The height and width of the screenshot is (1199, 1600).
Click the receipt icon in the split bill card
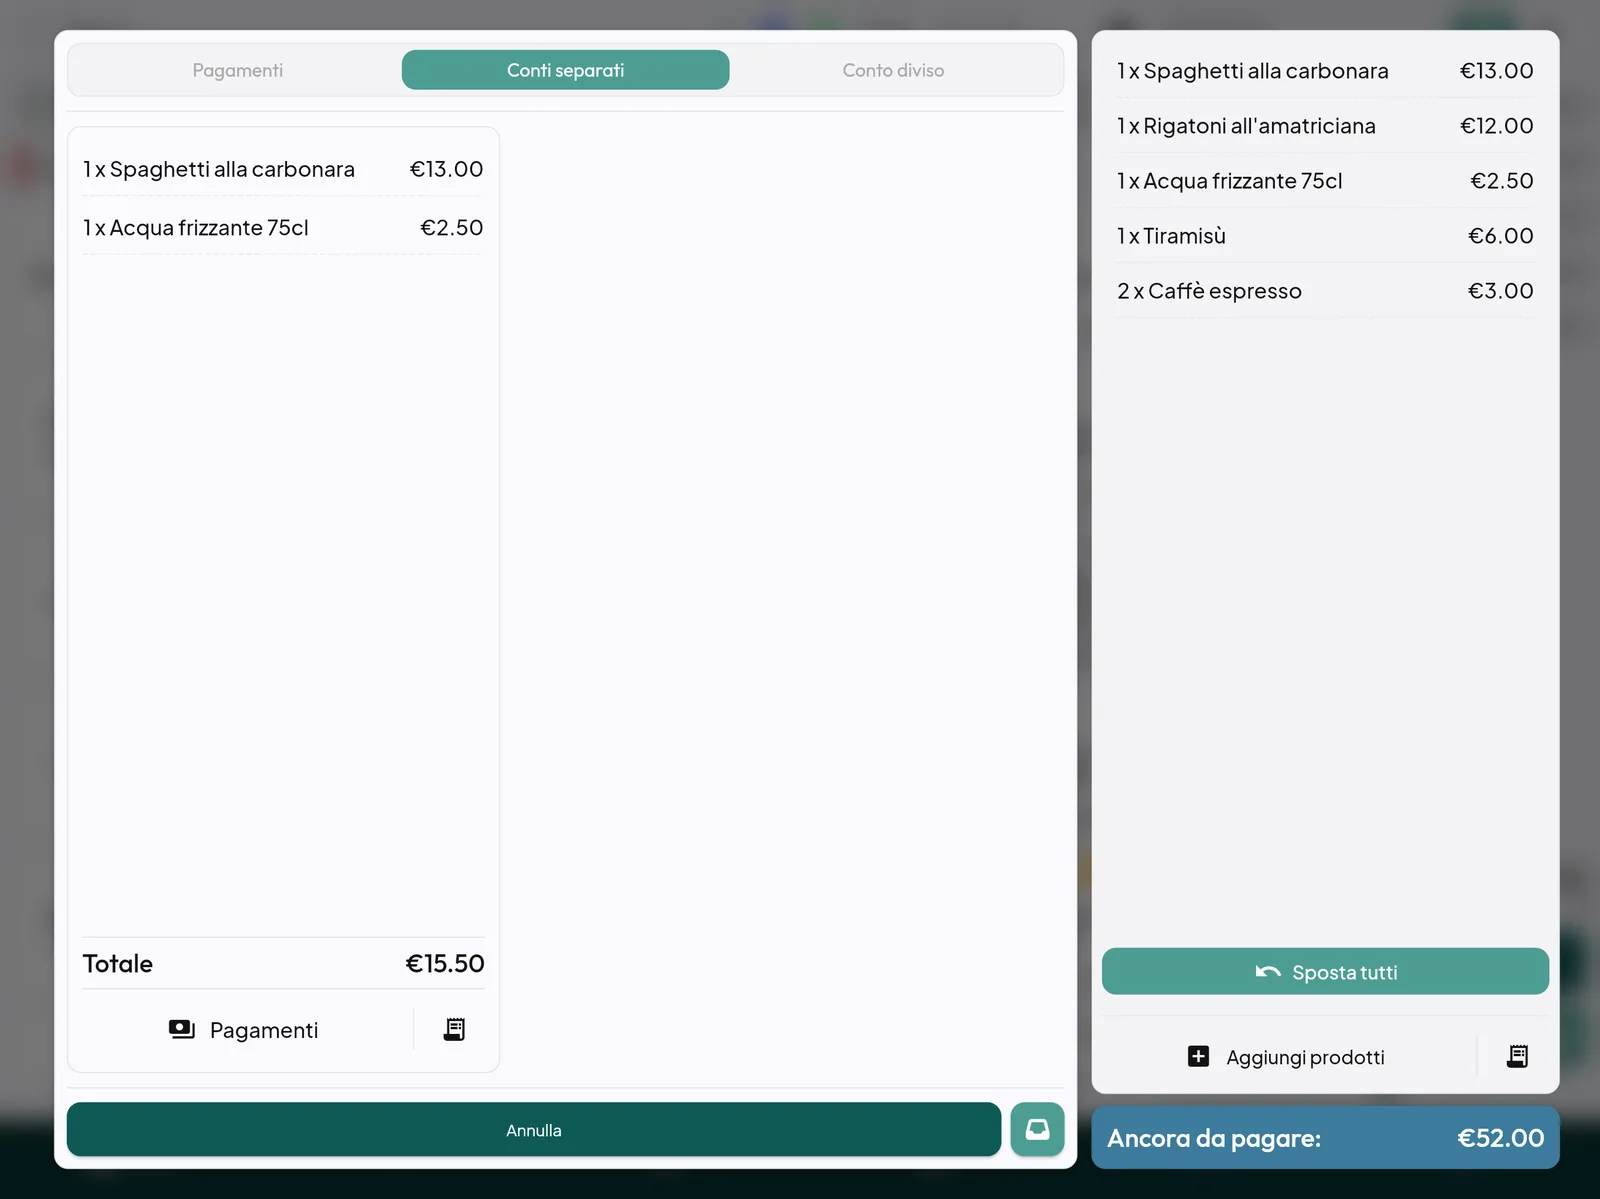pos(454,1029)
